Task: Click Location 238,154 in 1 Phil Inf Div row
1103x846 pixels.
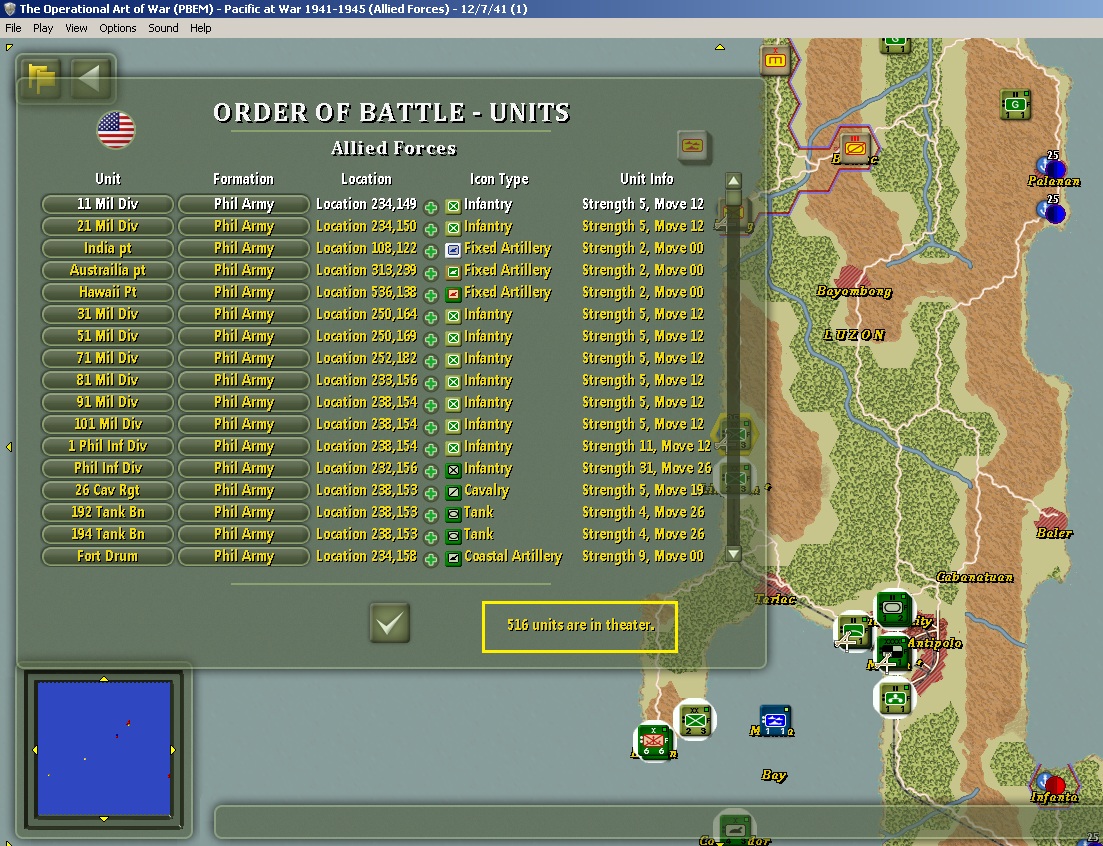Action: (x=366, y=447)
